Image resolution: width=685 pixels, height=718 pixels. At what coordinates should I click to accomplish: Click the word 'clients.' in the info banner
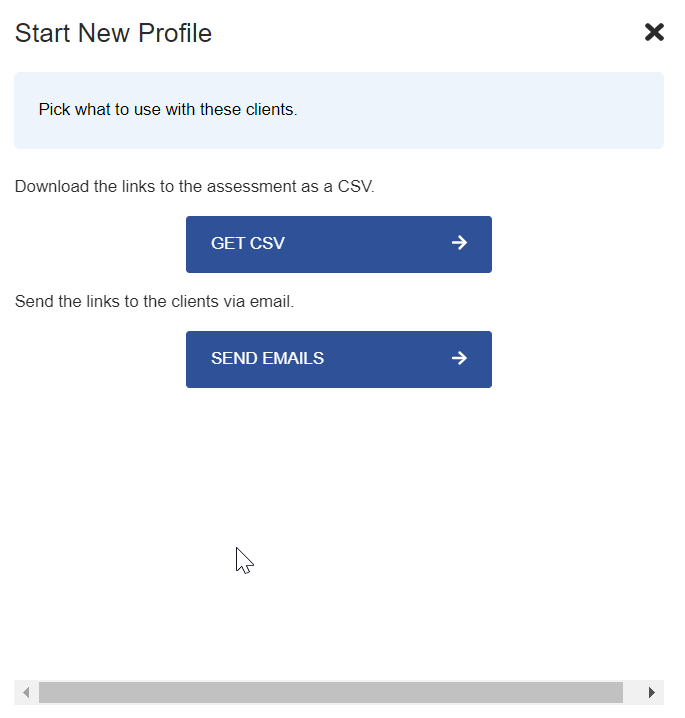[269, 110]
